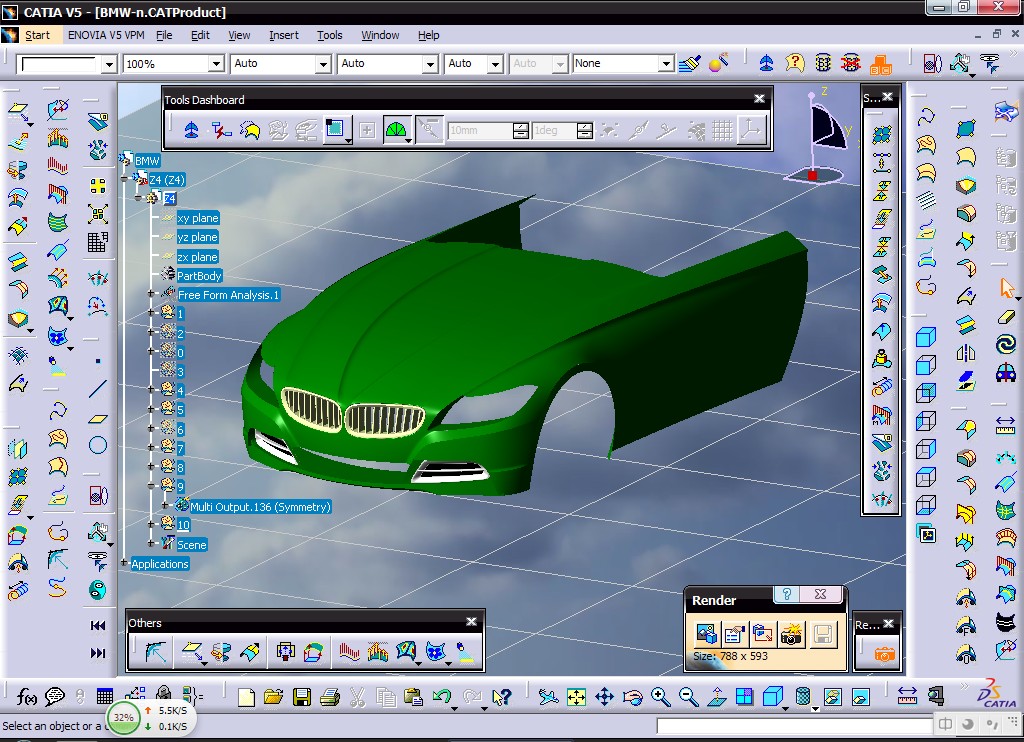Image resolution: width=1024 pixels, height=742 pixels.
Task: Click the Open folder icon
Action: tap(274, 698)
